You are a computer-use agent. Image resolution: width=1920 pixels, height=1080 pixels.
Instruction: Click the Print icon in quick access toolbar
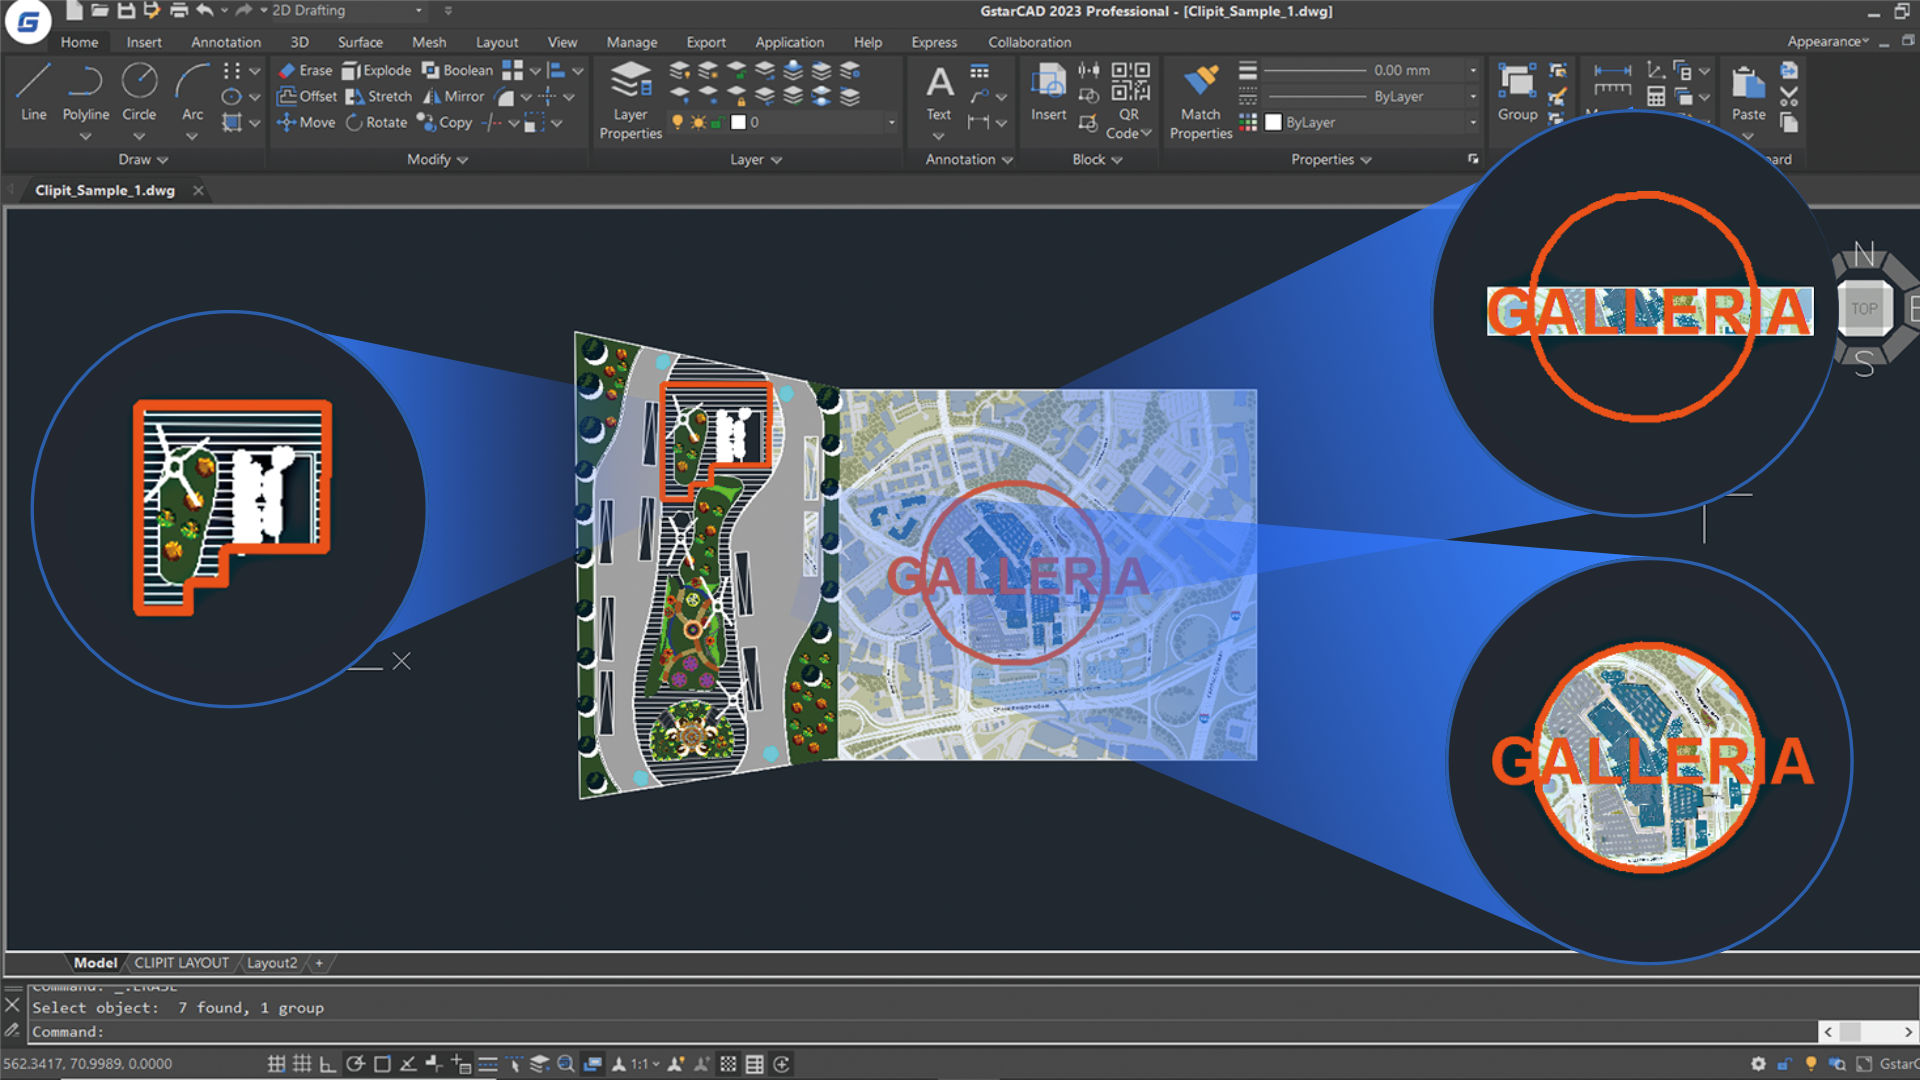coord(179,11)
